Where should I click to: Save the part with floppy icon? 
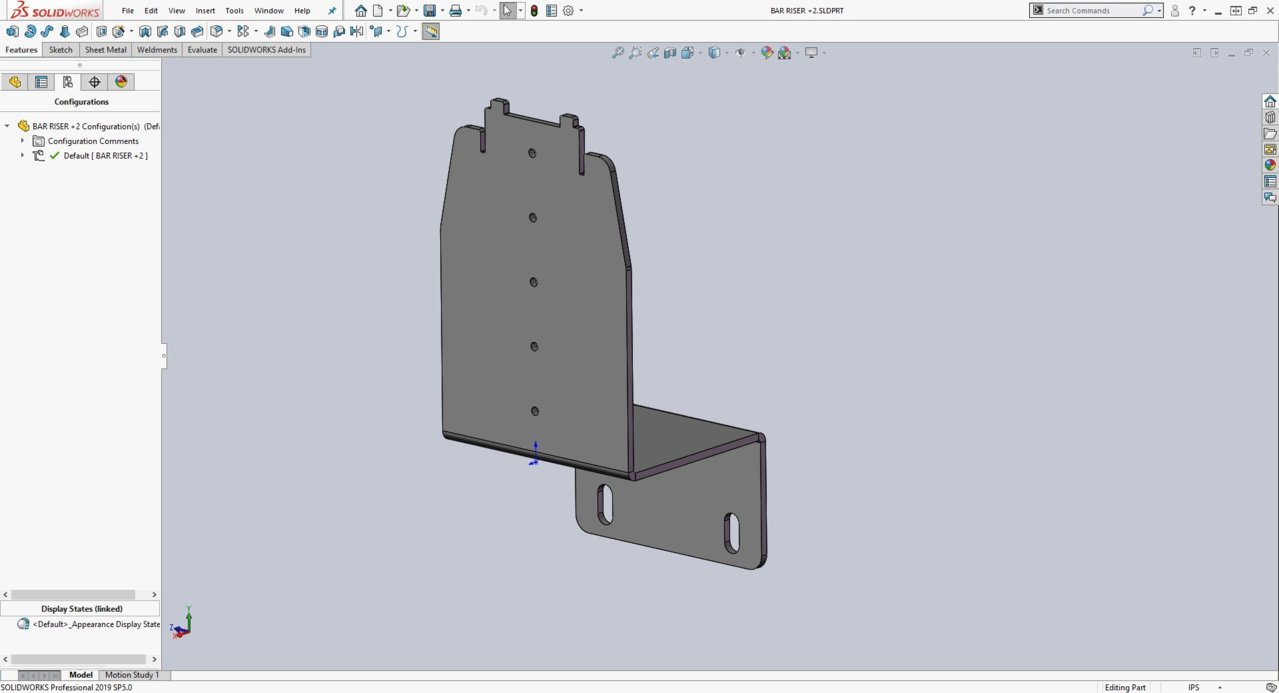click(x=429, y=11)
